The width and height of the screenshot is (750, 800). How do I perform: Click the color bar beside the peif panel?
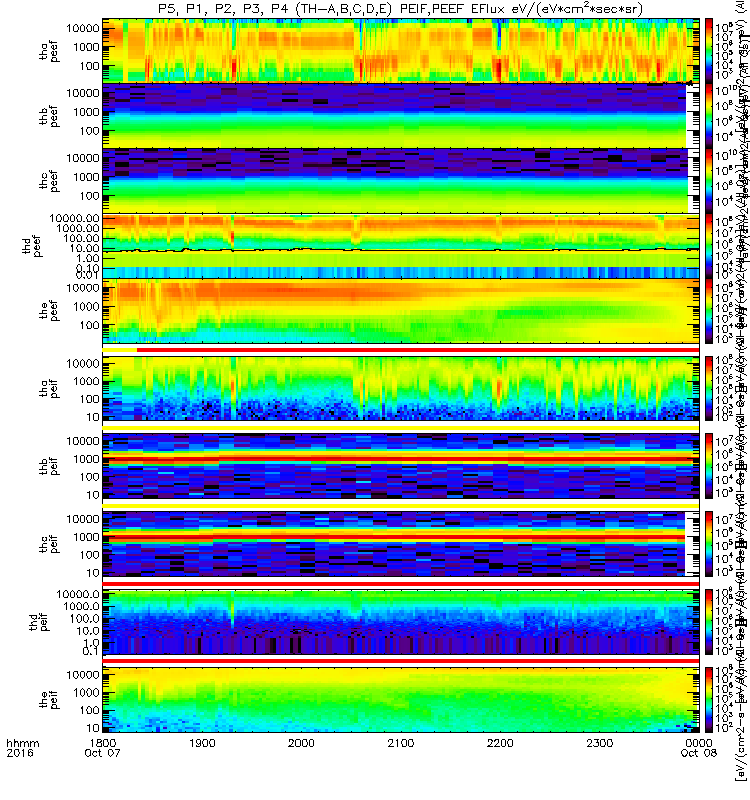(x=709, y=700)
